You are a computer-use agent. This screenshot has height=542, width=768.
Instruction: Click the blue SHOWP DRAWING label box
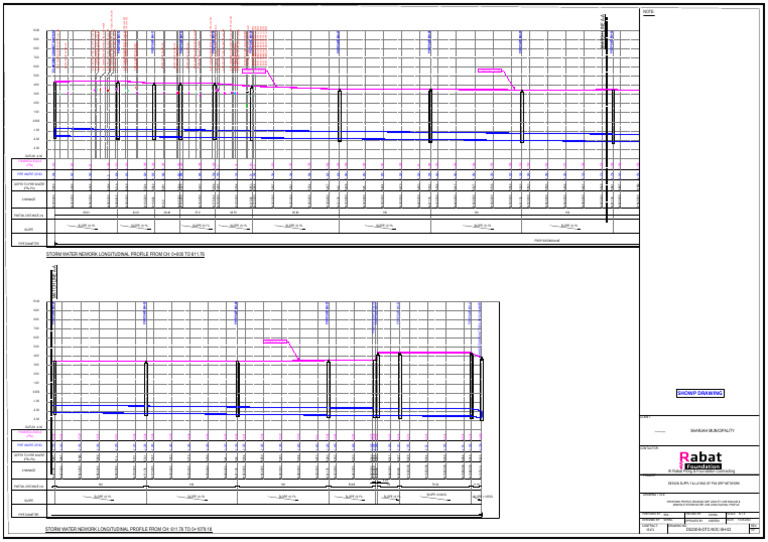pyautogui.click(x=700, y=393)
